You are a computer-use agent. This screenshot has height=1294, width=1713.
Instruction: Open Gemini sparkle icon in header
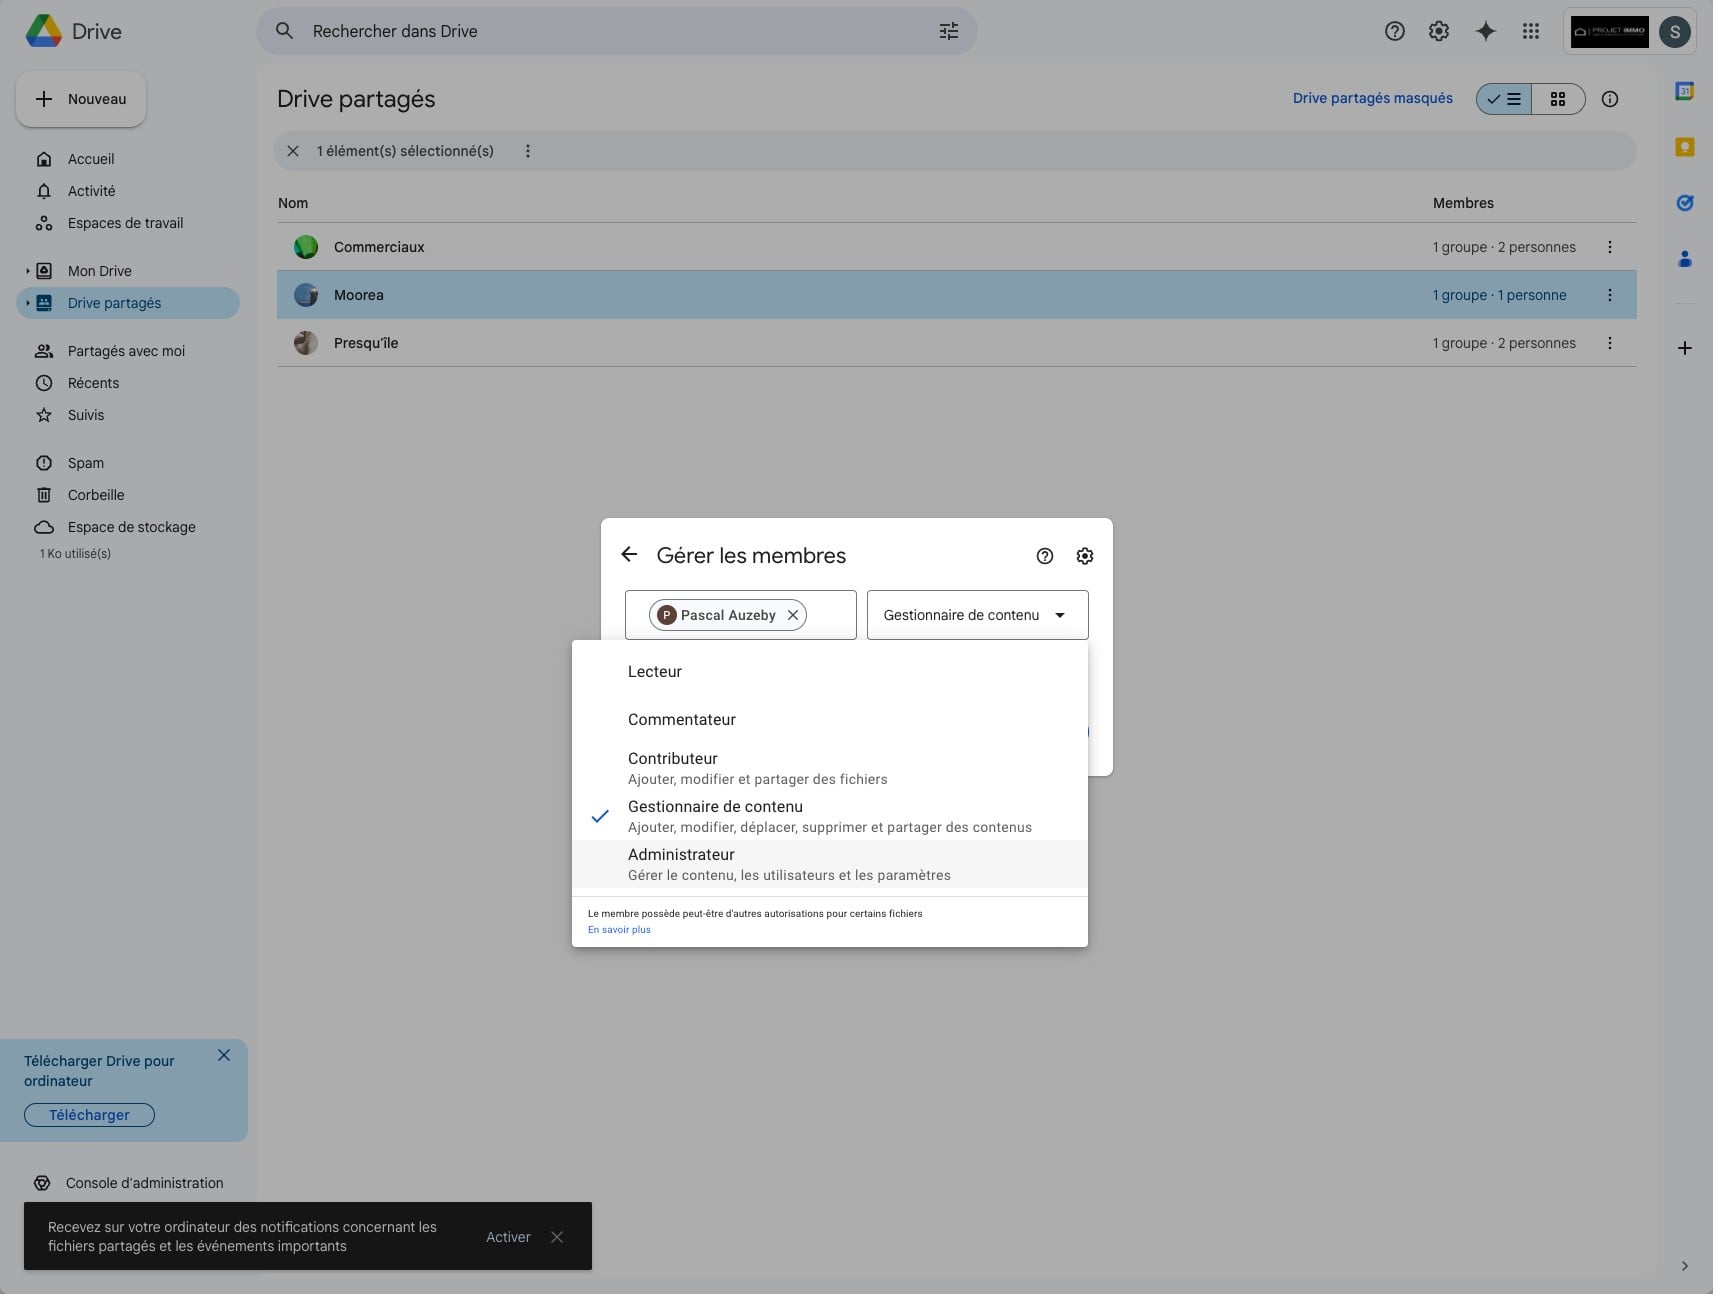pos(1485,31)
